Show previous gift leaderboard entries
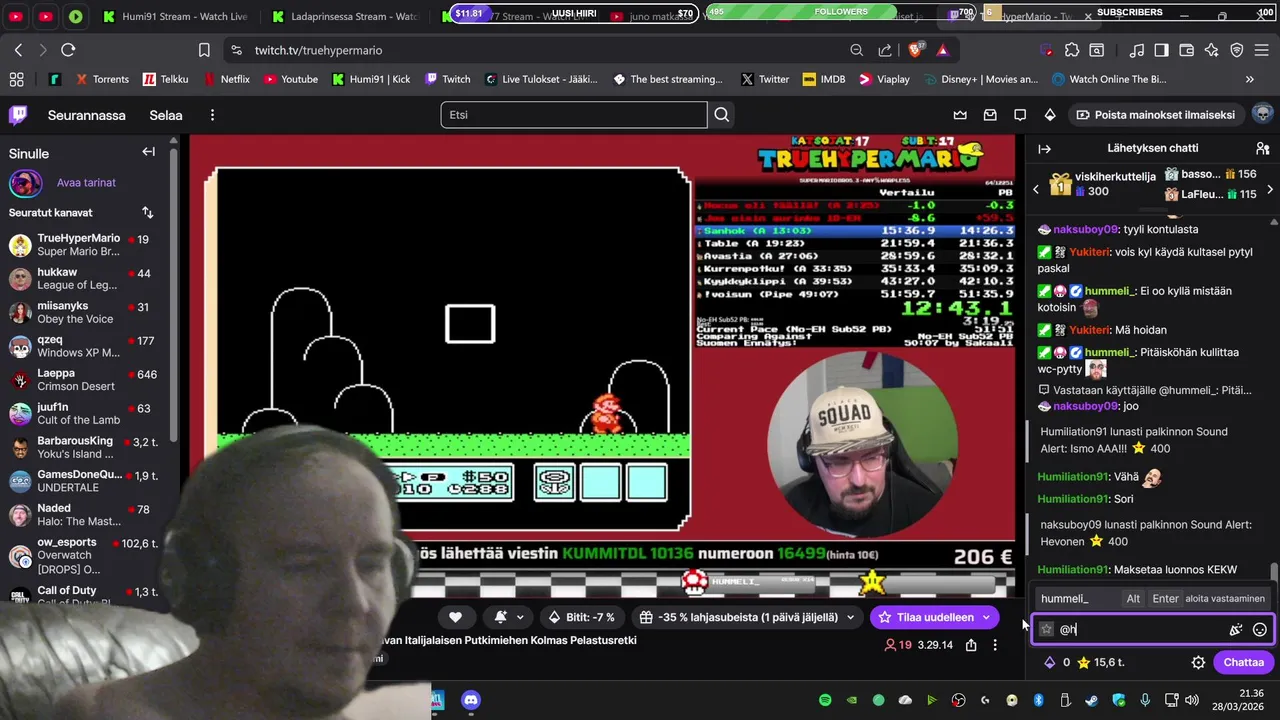Image resolution: width=1280 pixels, height=720 pixels. (x=1035, y=189)
